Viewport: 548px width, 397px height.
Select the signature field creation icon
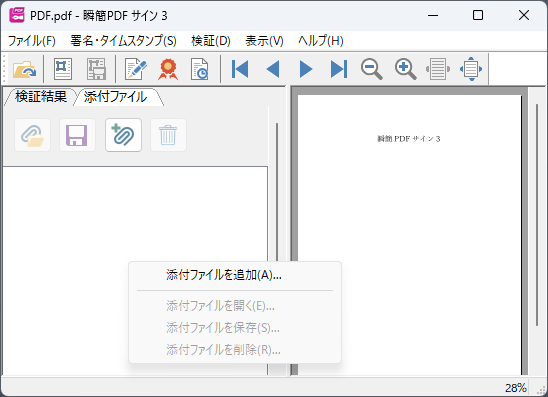click(63, 69)
